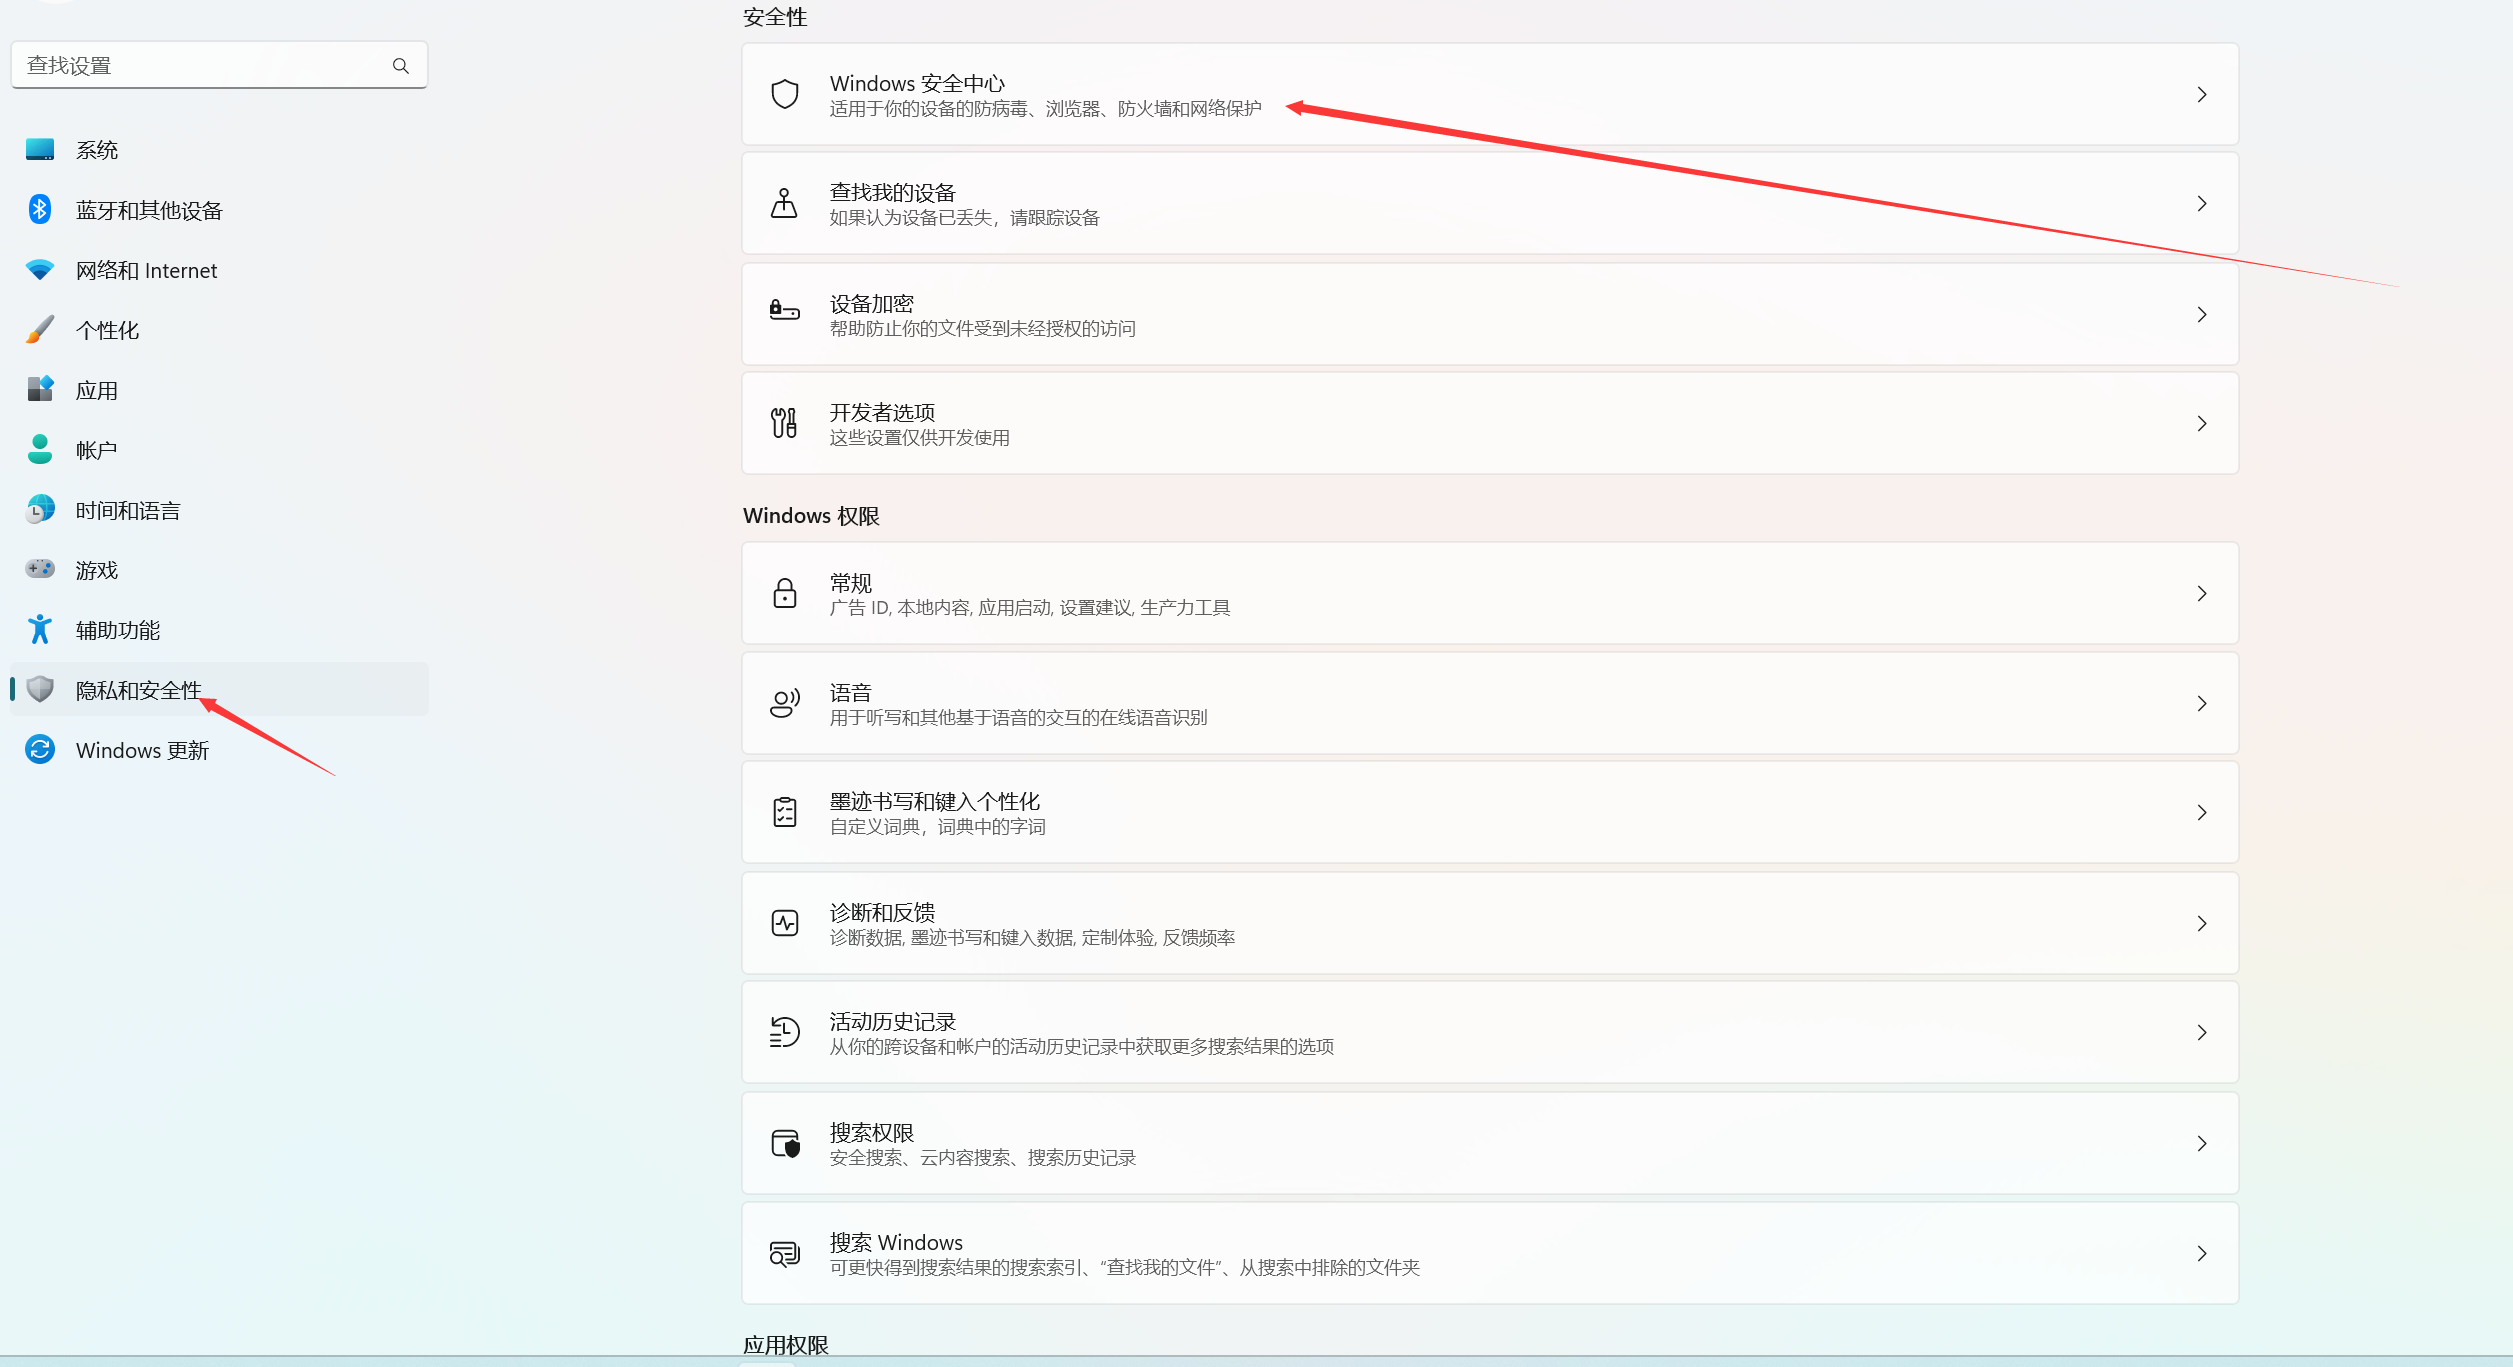Click the 查找设置 search input field
Viewport: 2513px width, 1367px height.
tap(219, 65)
